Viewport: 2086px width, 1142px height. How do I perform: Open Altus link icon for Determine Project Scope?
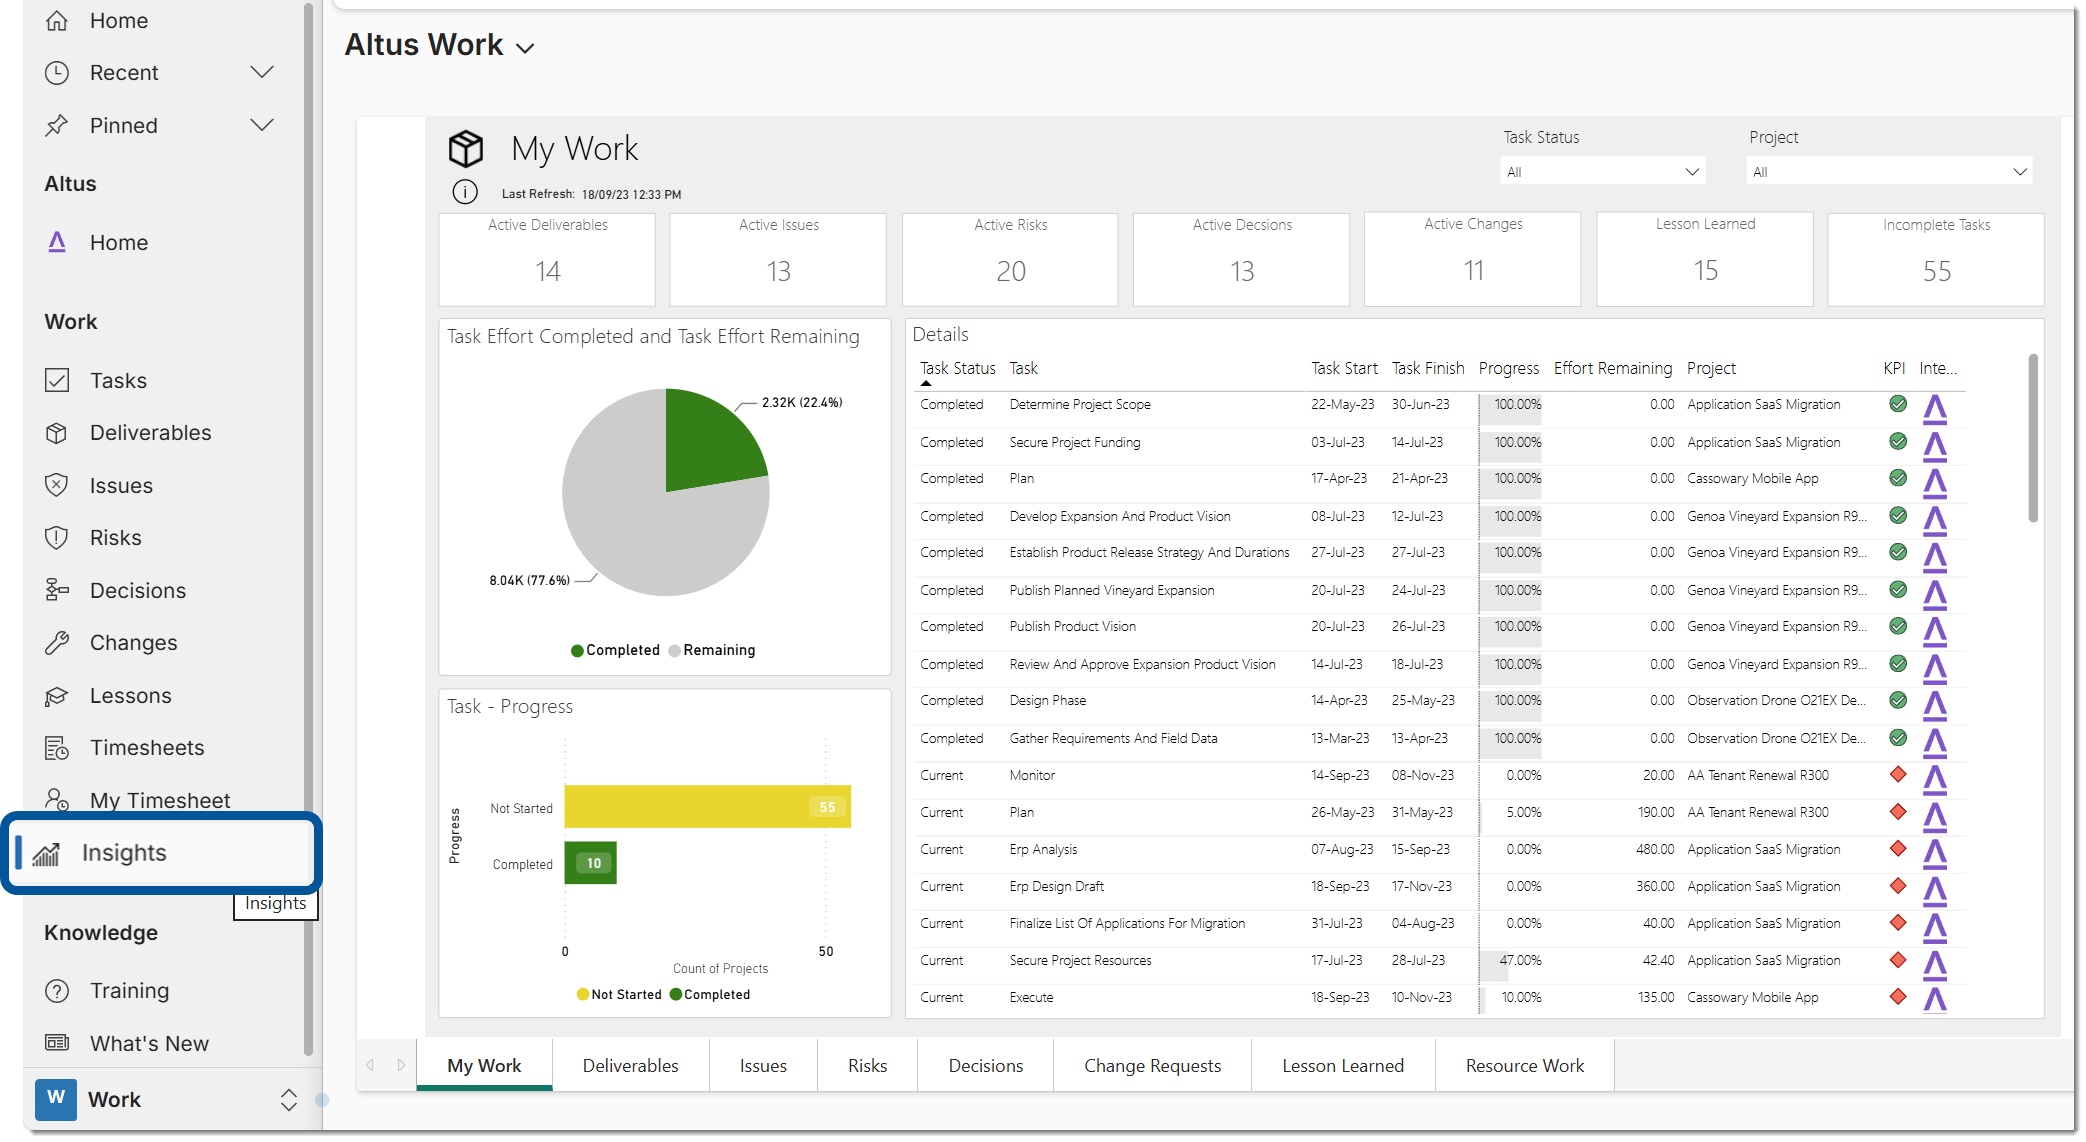point(1935,408)
